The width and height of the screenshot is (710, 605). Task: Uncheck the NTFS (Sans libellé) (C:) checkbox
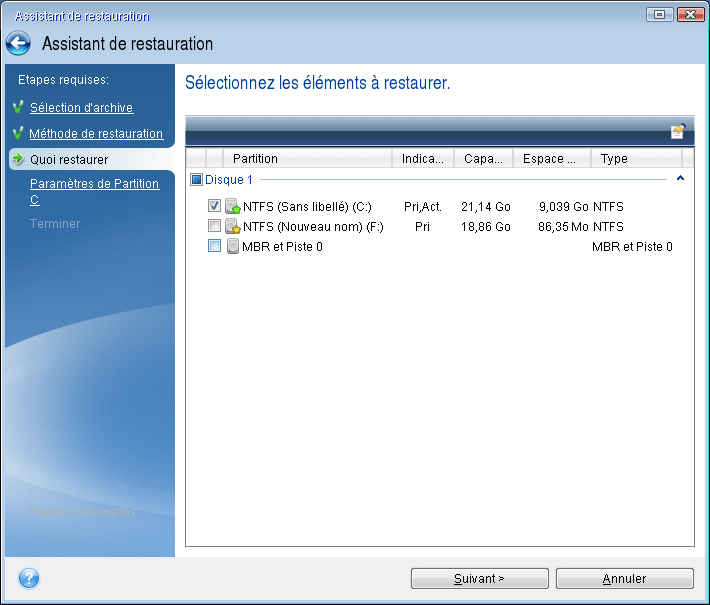214,206
